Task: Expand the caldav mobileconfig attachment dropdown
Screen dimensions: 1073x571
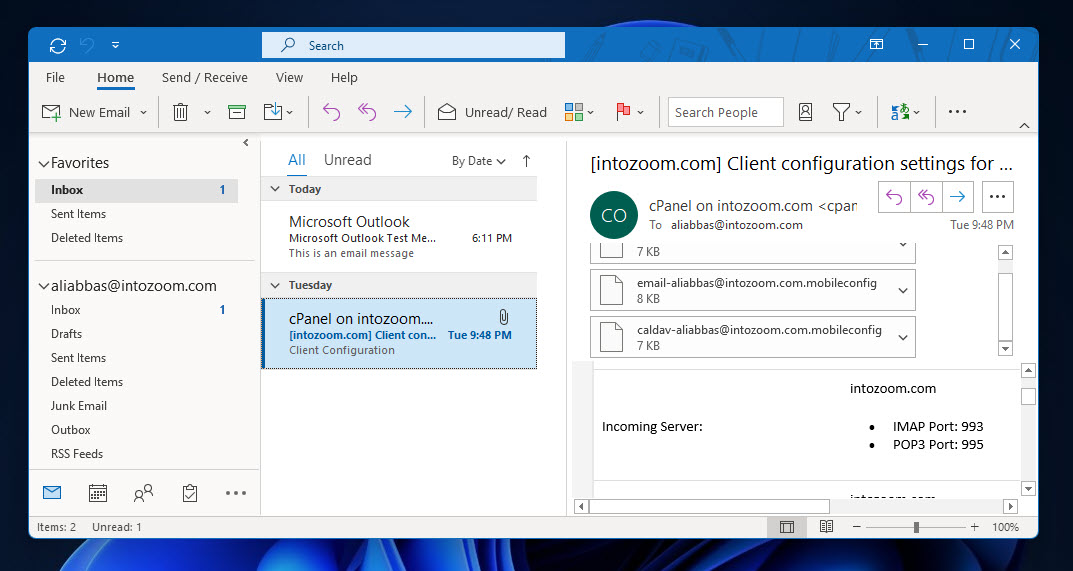Action: [x=903, y=338]
